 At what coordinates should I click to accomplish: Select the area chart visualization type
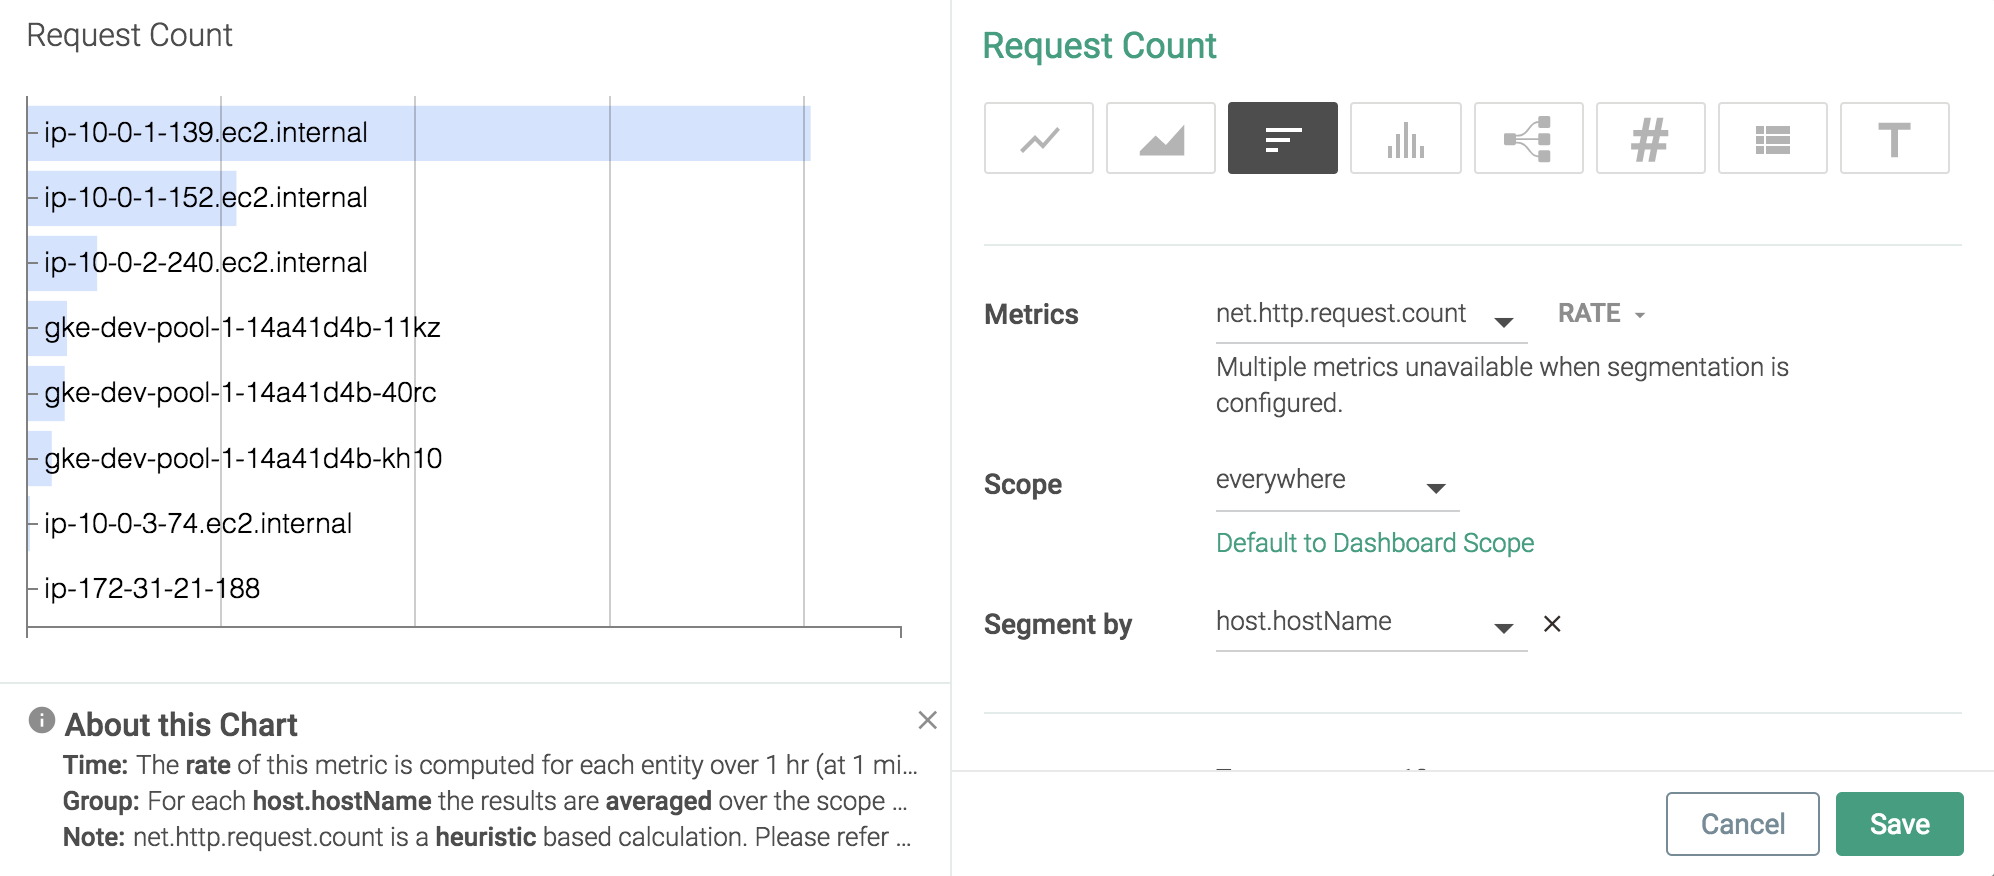pos(1160,138)
